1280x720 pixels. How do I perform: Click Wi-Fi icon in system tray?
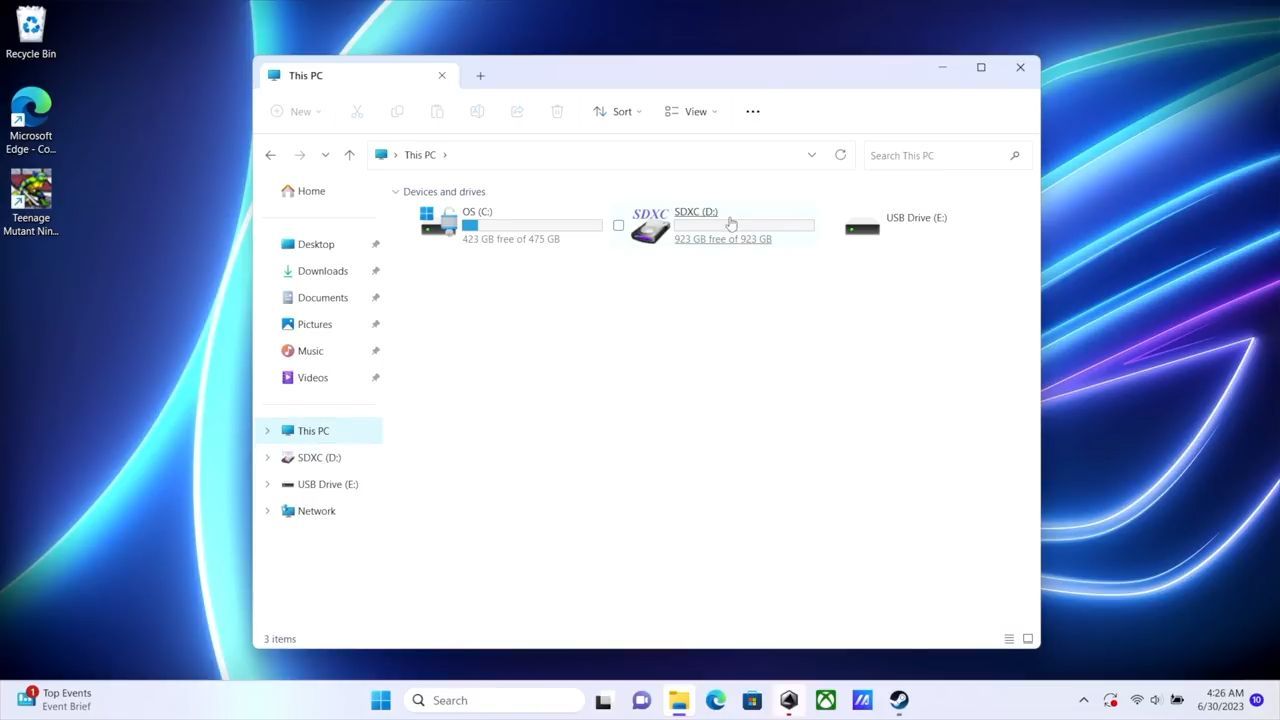pyautogui.click(x=1137, y=700)
